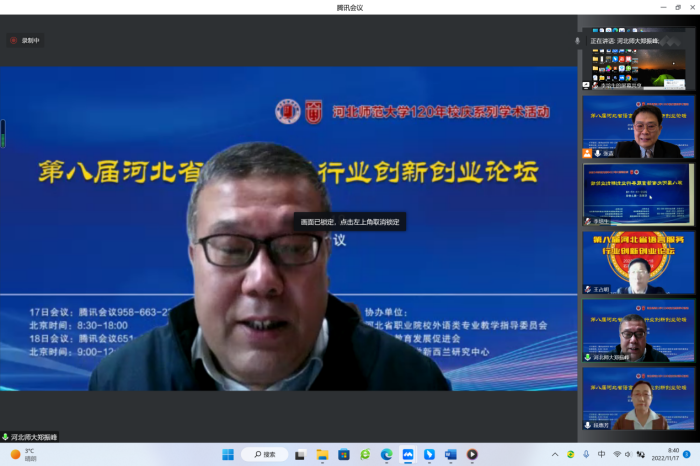Select the bottom female participant video tile
Viewport: 700px width, 466px height.
[638, 399]
